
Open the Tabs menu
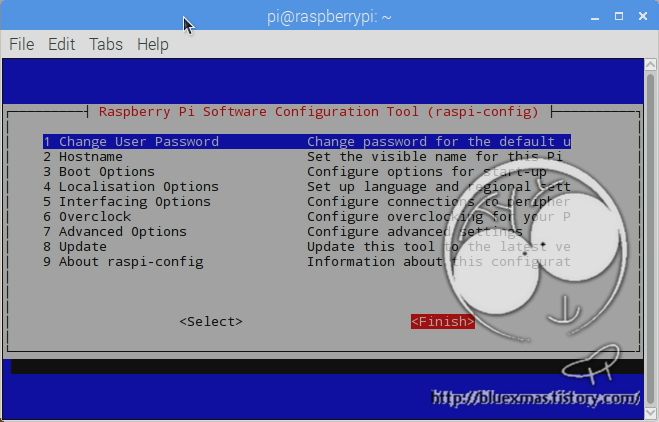point(106,44)
